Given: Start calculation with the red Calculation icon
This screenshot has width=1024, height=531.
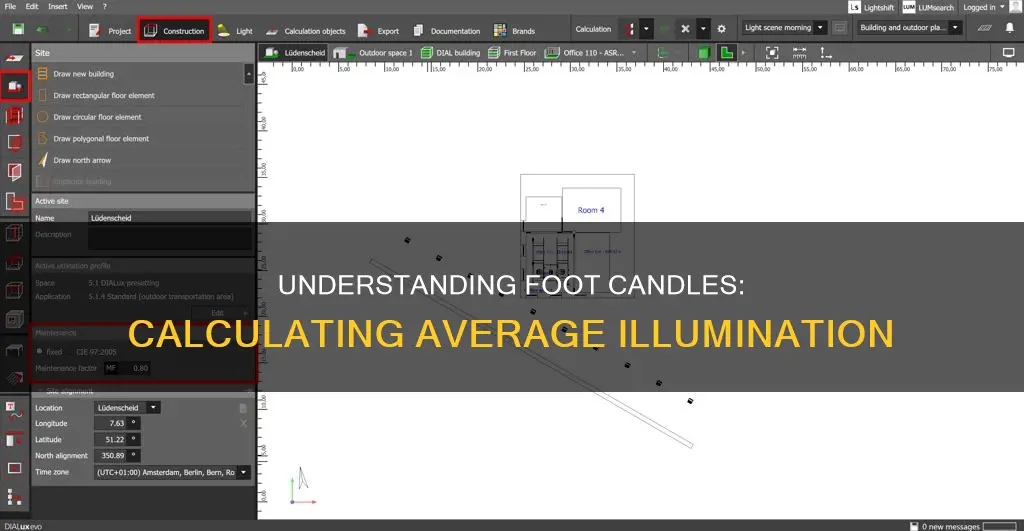Looking at the screenshot, I should (x=630, y=29).
